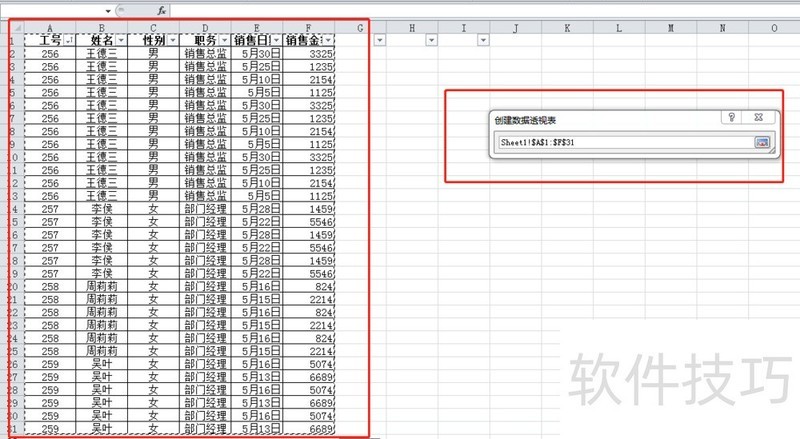Image resolution: width=800 pixels, height=439 pixels.
Task: Close the 创建数据透视表 dialog
Action: 759,117
